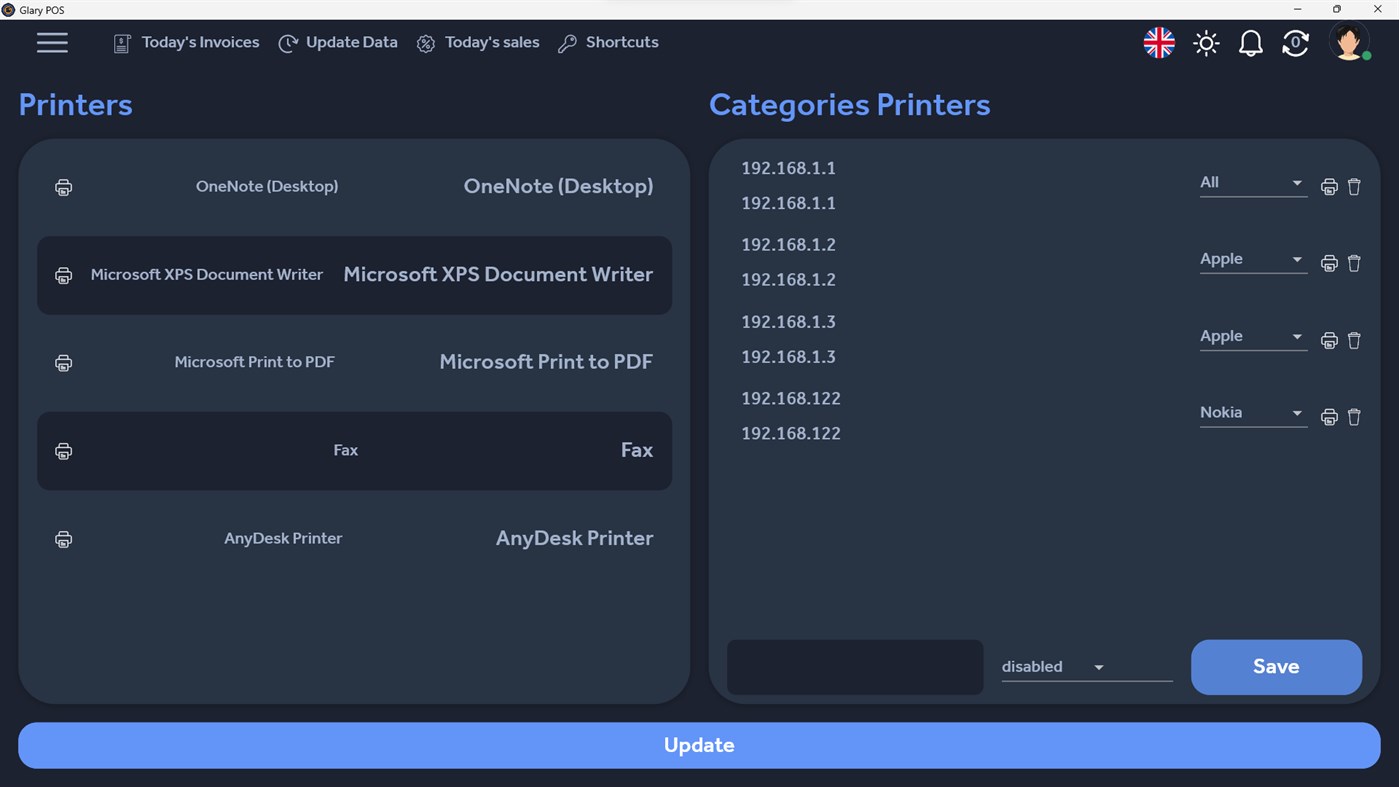
Task: Click the sync refresh counter icon
Action: pos(1295,43)
